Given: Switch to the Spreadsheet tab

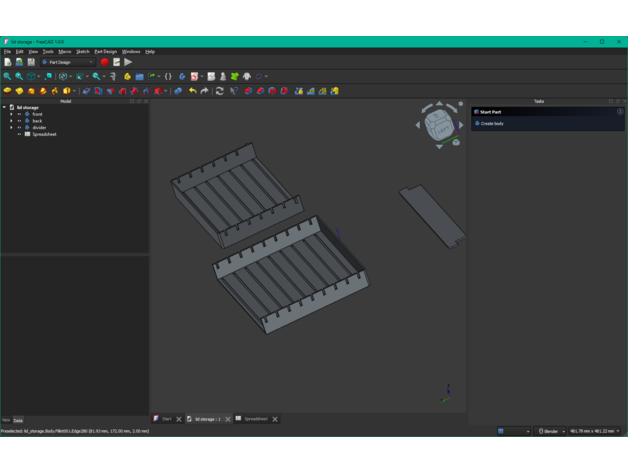Looking at the screenshot, I should click(255, 419).
